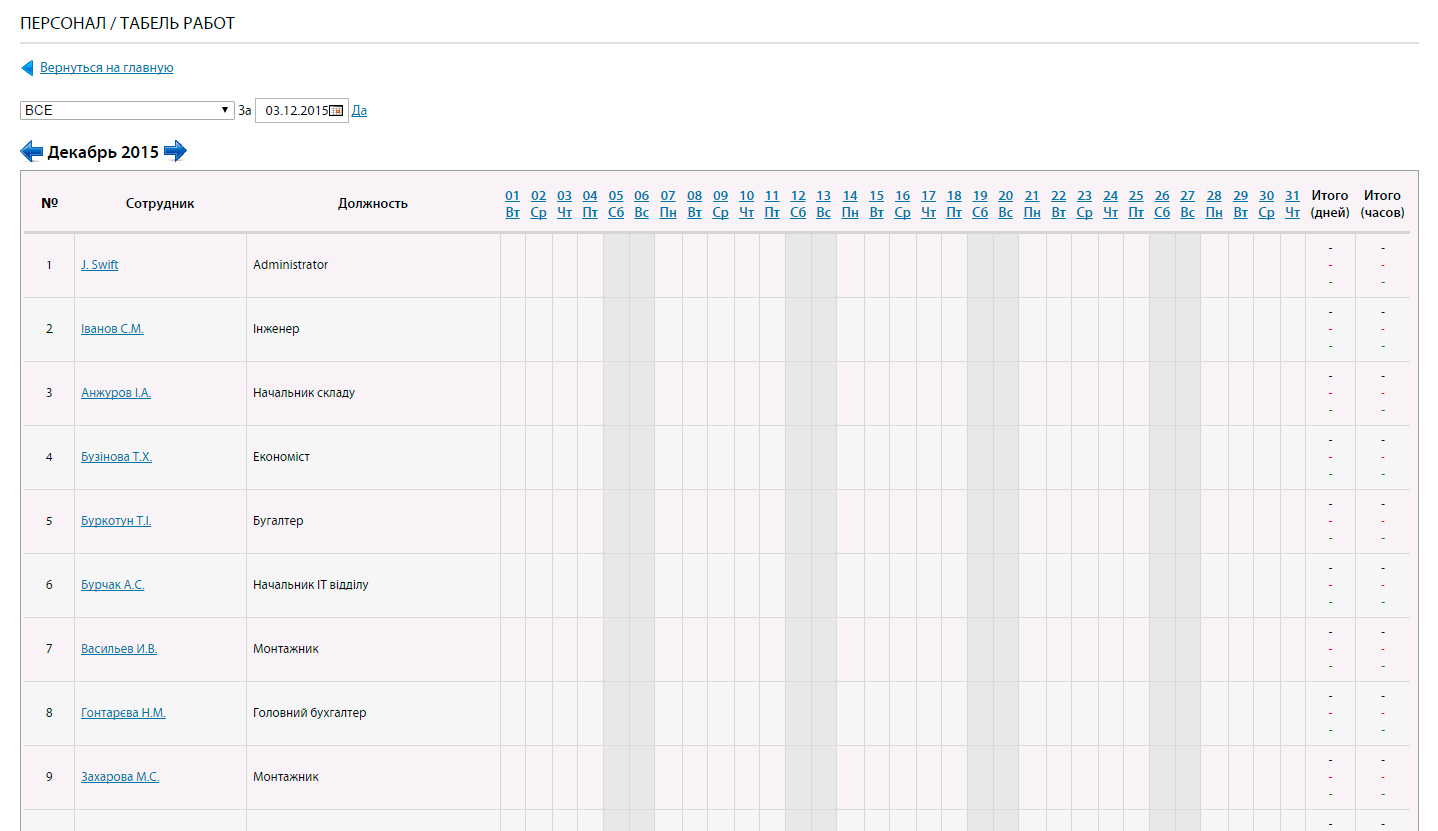Select day 31 Чт column header
The width and height of the screenshot is (1438, 831).
click(x=1292, y=204)
